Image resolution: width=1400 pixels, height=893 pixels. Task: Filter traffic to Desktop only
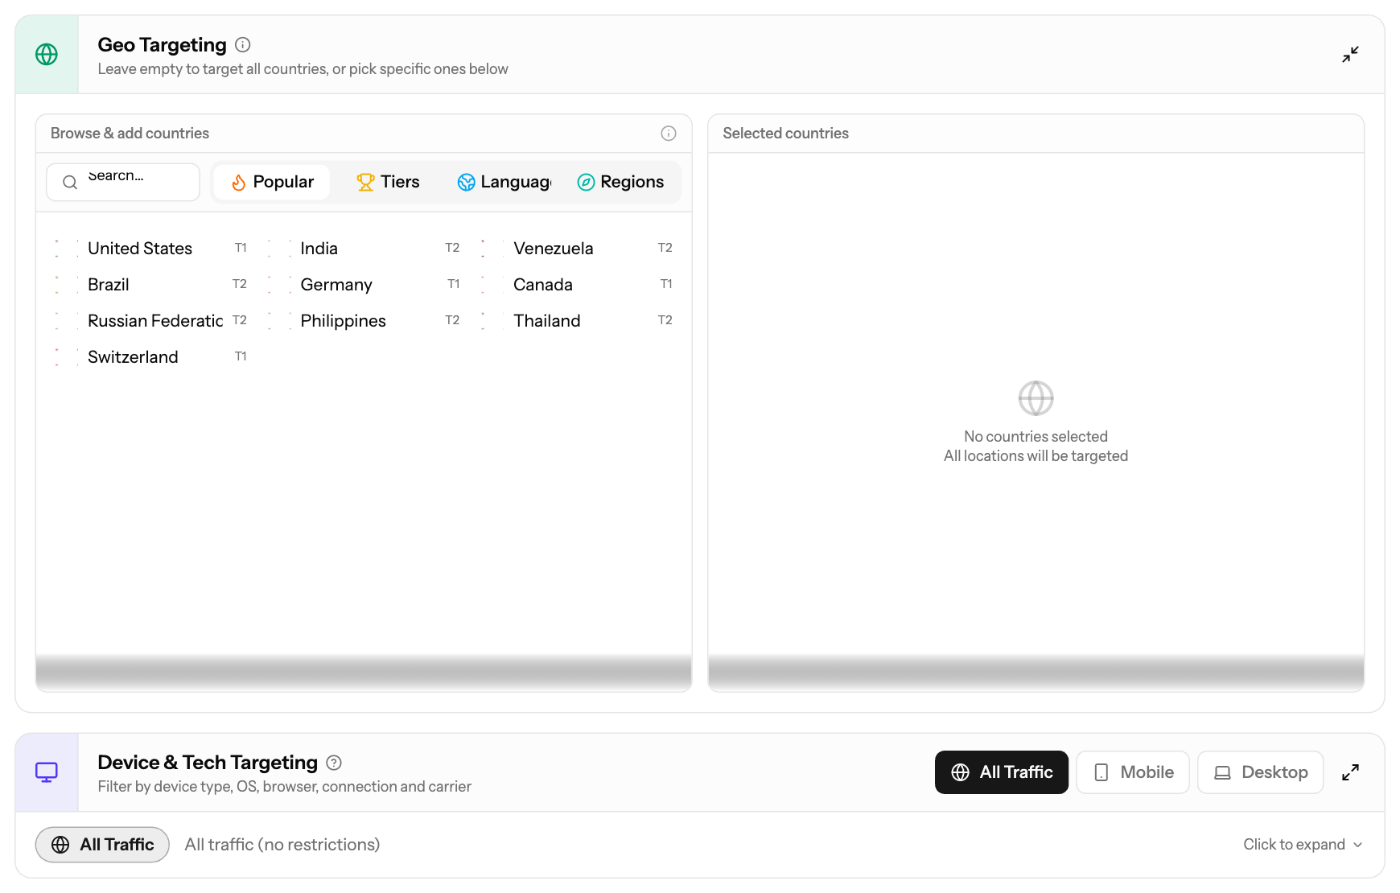pos(1260,772)
